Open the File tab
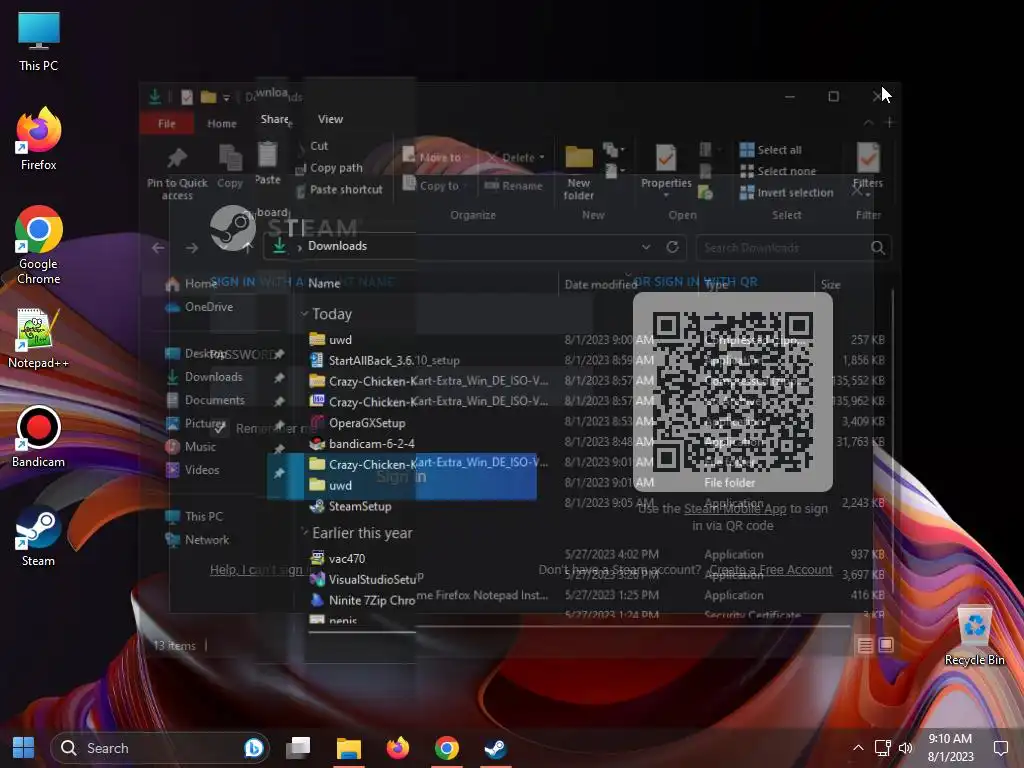The height and width of the screenshot is (768, 1024). coord(167,123)
